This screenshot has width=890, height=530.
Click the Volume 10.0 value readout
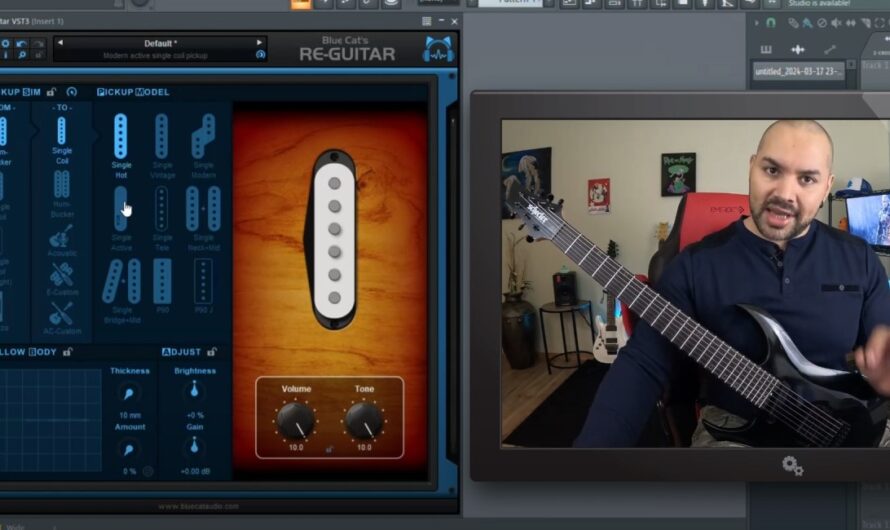coord(296,448)
